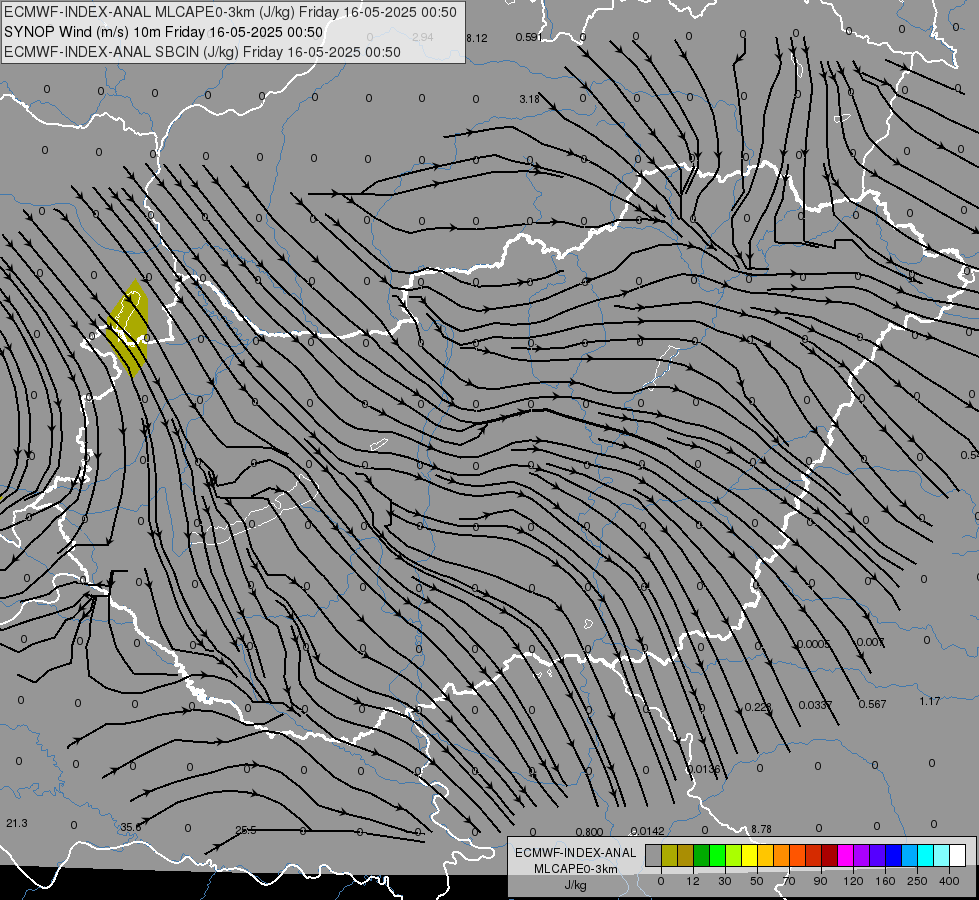
Task: Click the legend tick label 70
Action: coord(789,881)
